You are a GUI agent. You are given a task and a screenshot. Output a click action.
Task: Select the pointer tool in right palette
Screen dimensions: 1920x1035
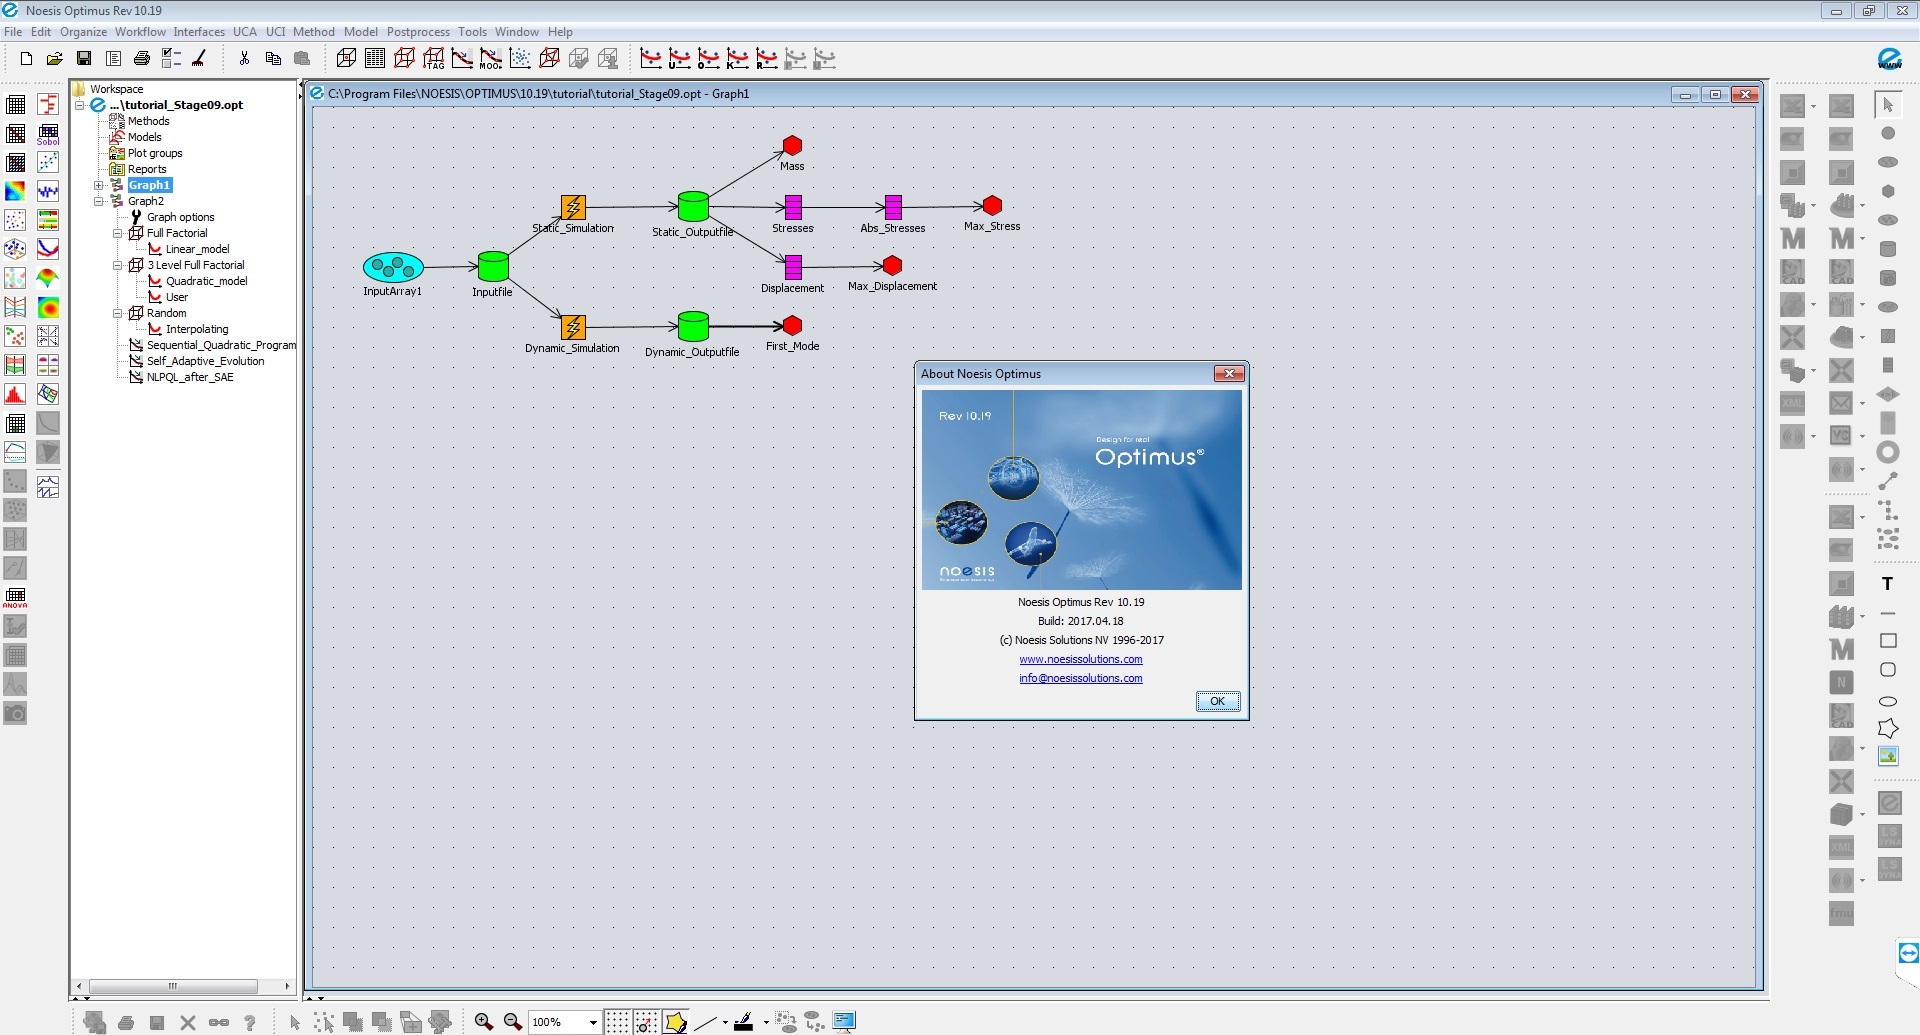1888,104
